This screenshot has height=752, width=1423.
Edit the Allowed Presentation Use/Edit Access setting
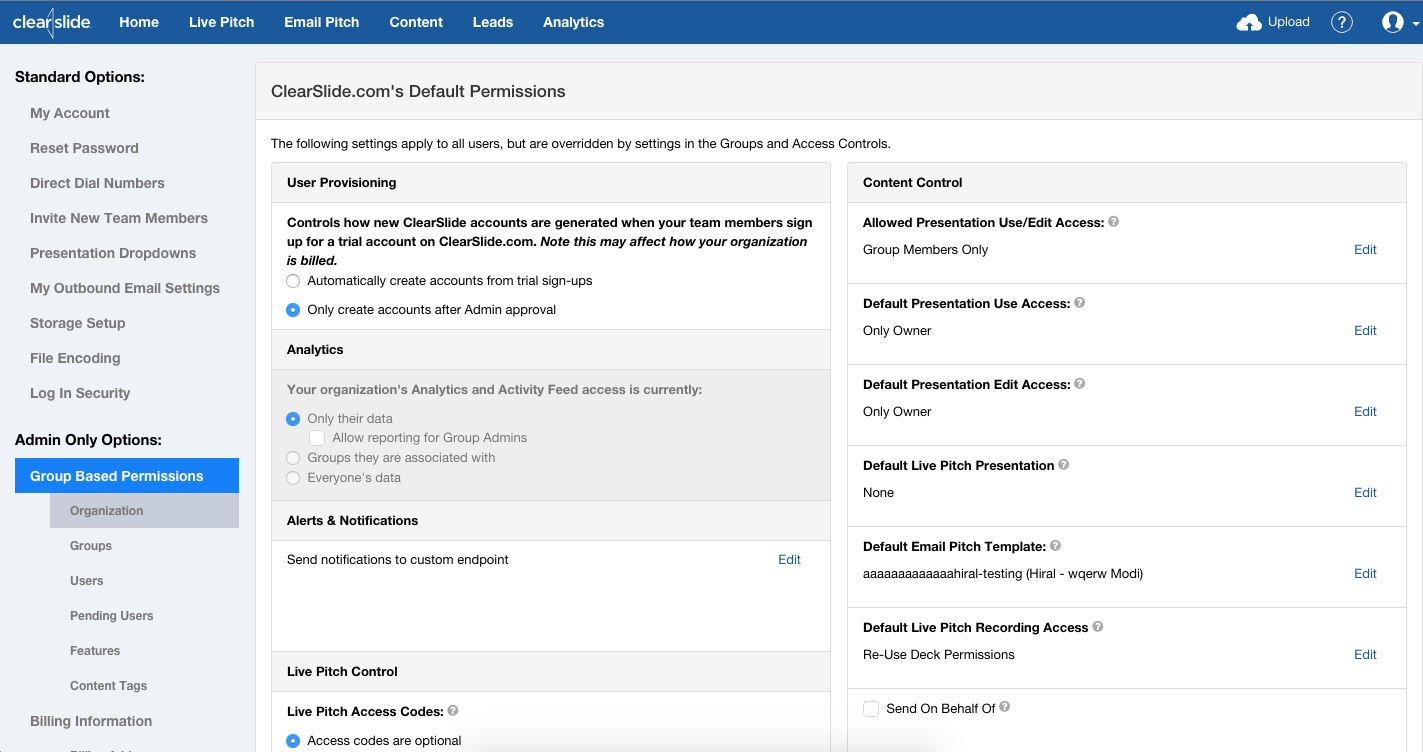pos(1365,250)
